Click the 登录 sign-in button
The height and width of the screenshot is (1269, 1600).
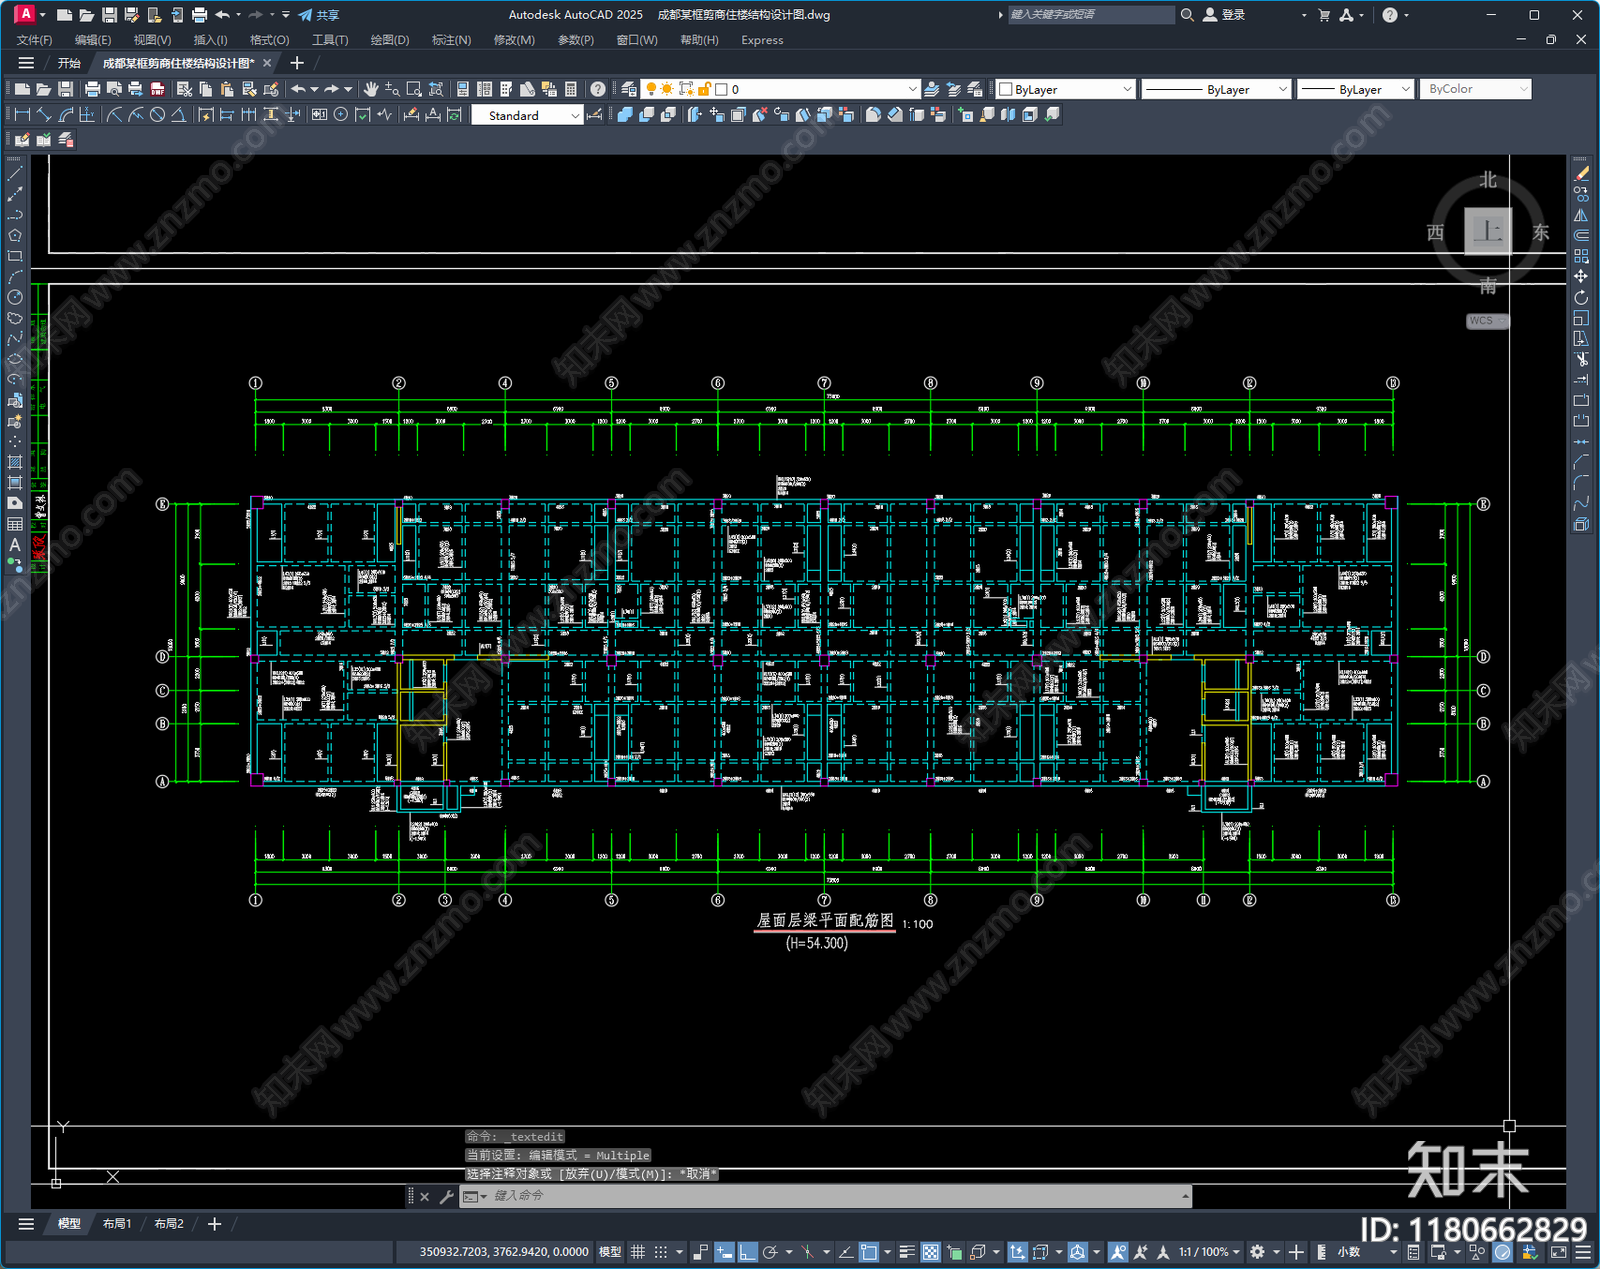coord(1225,15)
